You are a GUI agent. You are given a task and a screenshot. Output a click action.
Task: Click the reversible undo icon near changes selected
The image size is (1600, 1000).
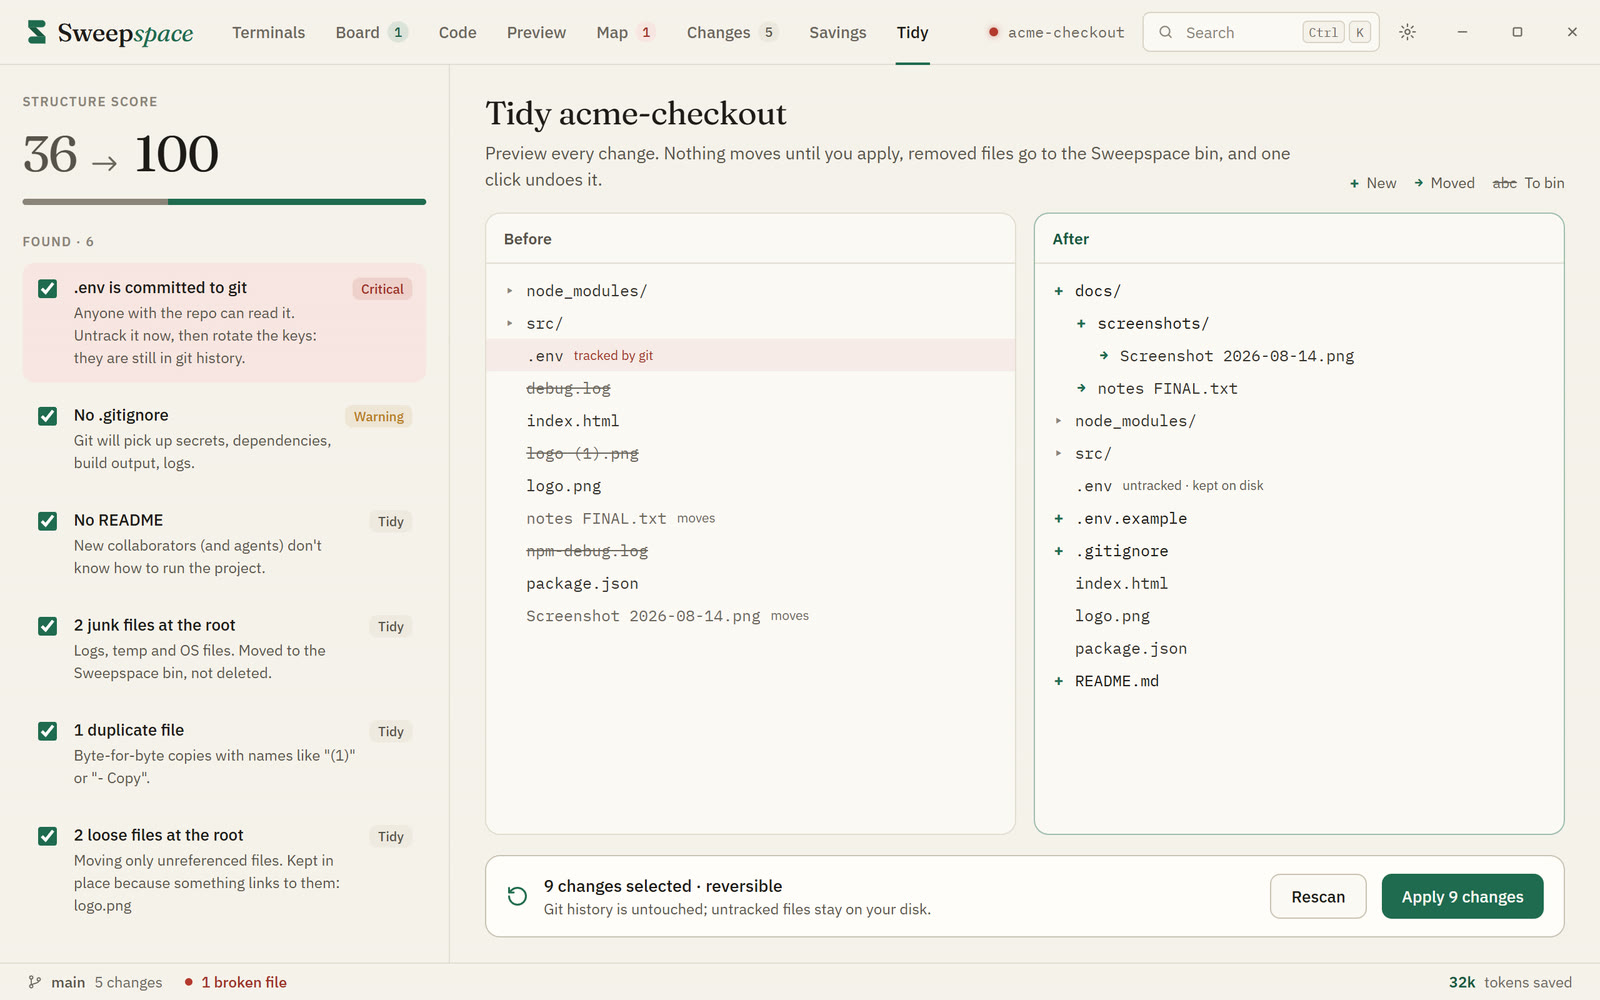click(517, 896)
